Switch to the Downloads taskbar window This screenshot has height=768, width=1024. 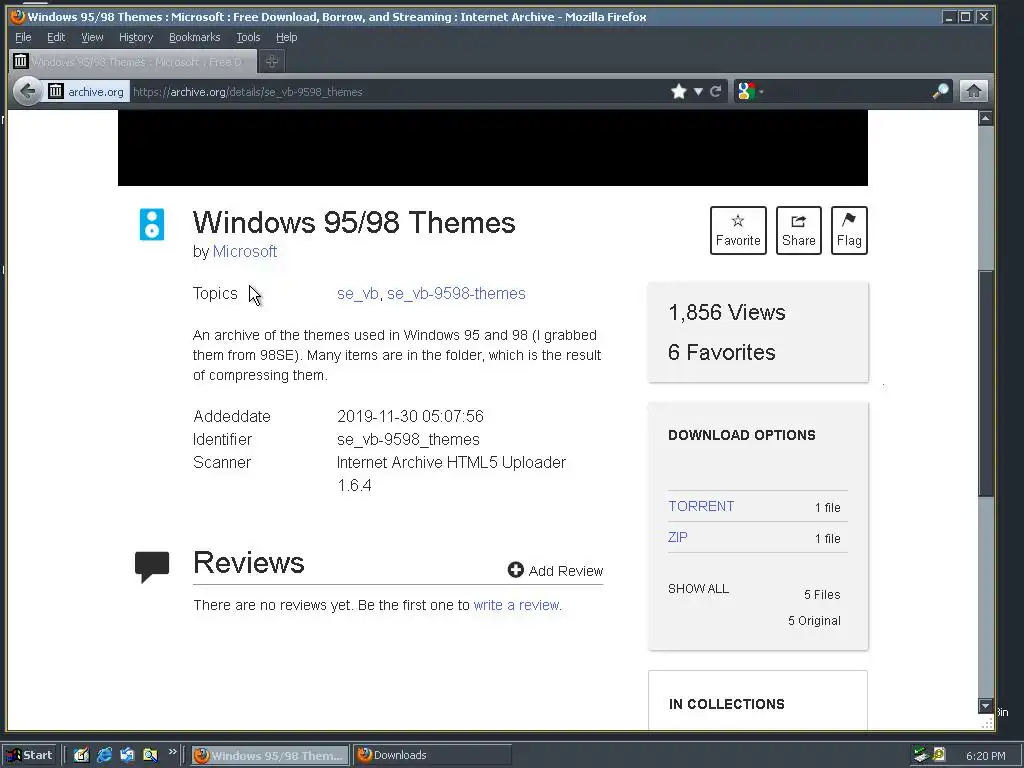pos(431,756)
